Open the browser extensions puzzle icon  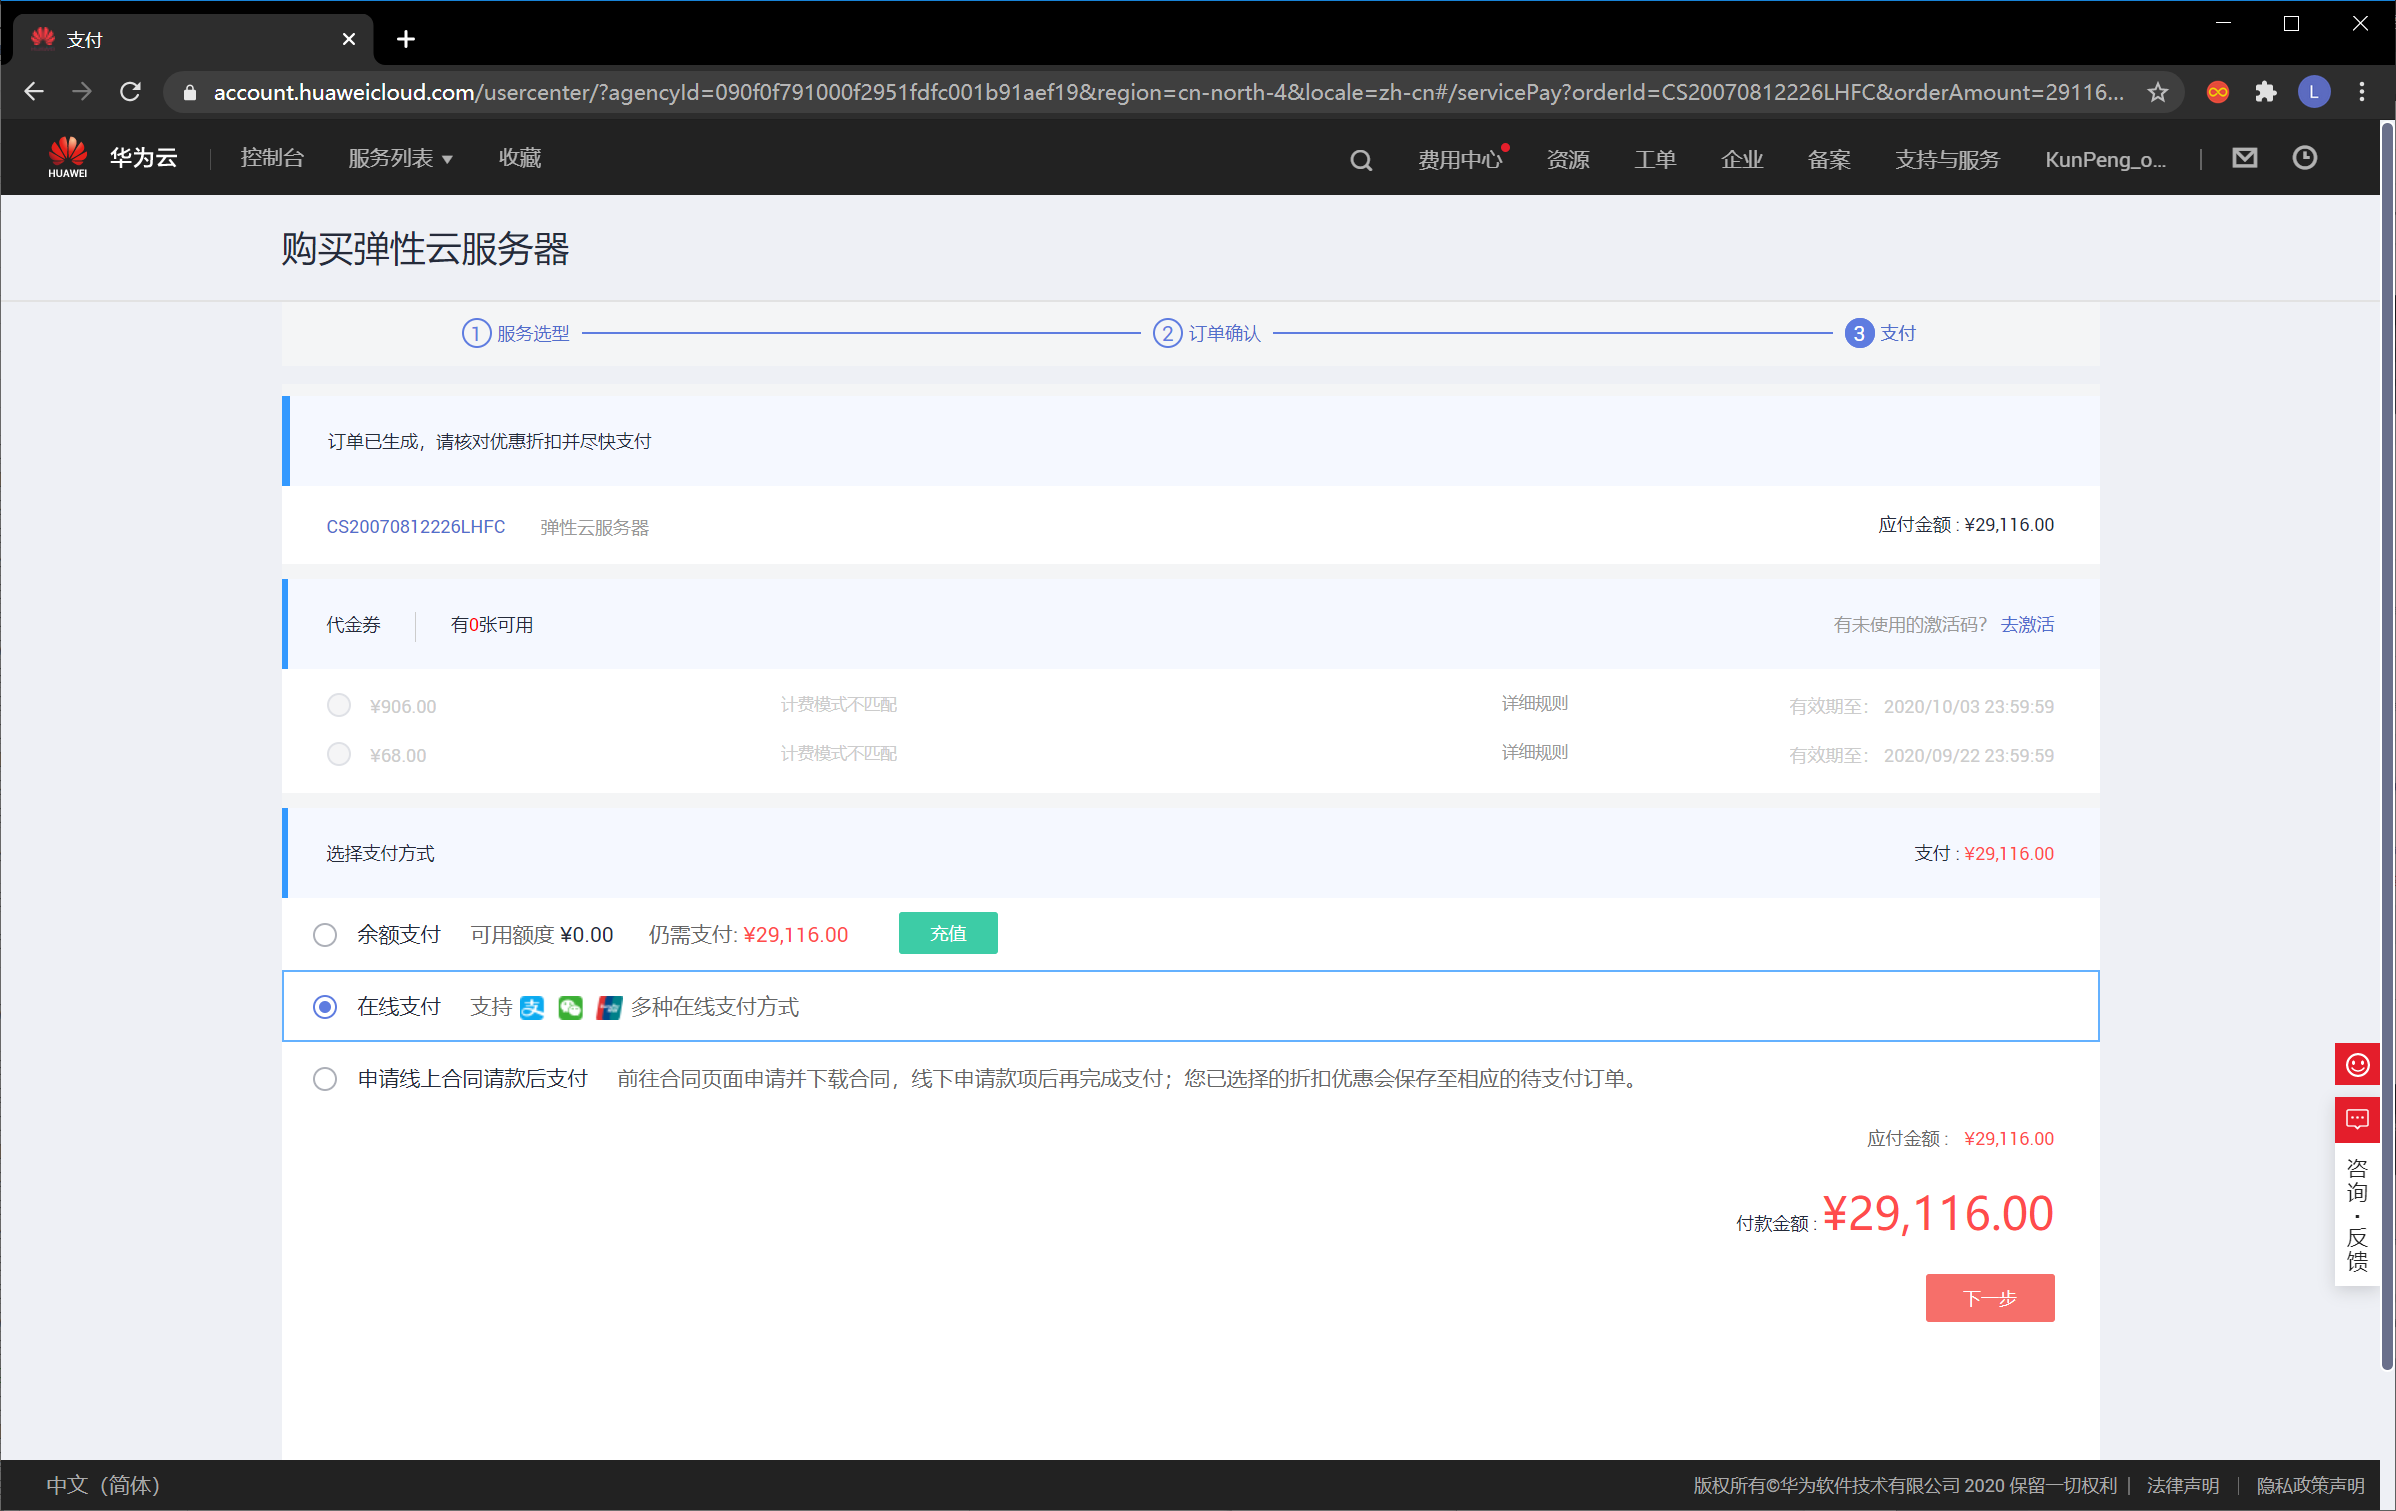point(2265,92)
